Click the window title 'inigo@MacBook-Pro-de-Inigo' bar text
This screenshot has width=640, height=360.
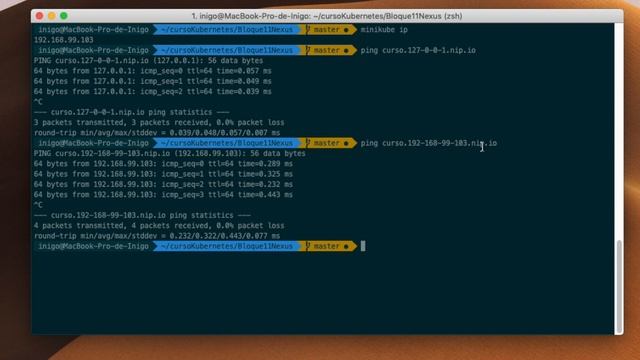click(x=327, y=16)
